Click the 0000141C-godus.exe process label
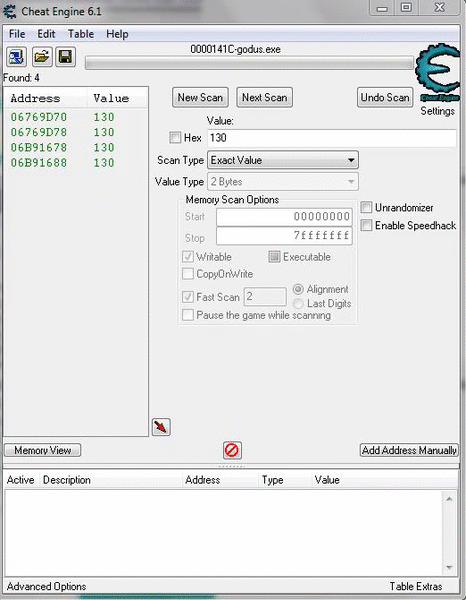466x600 pixels. coord(235,49)
